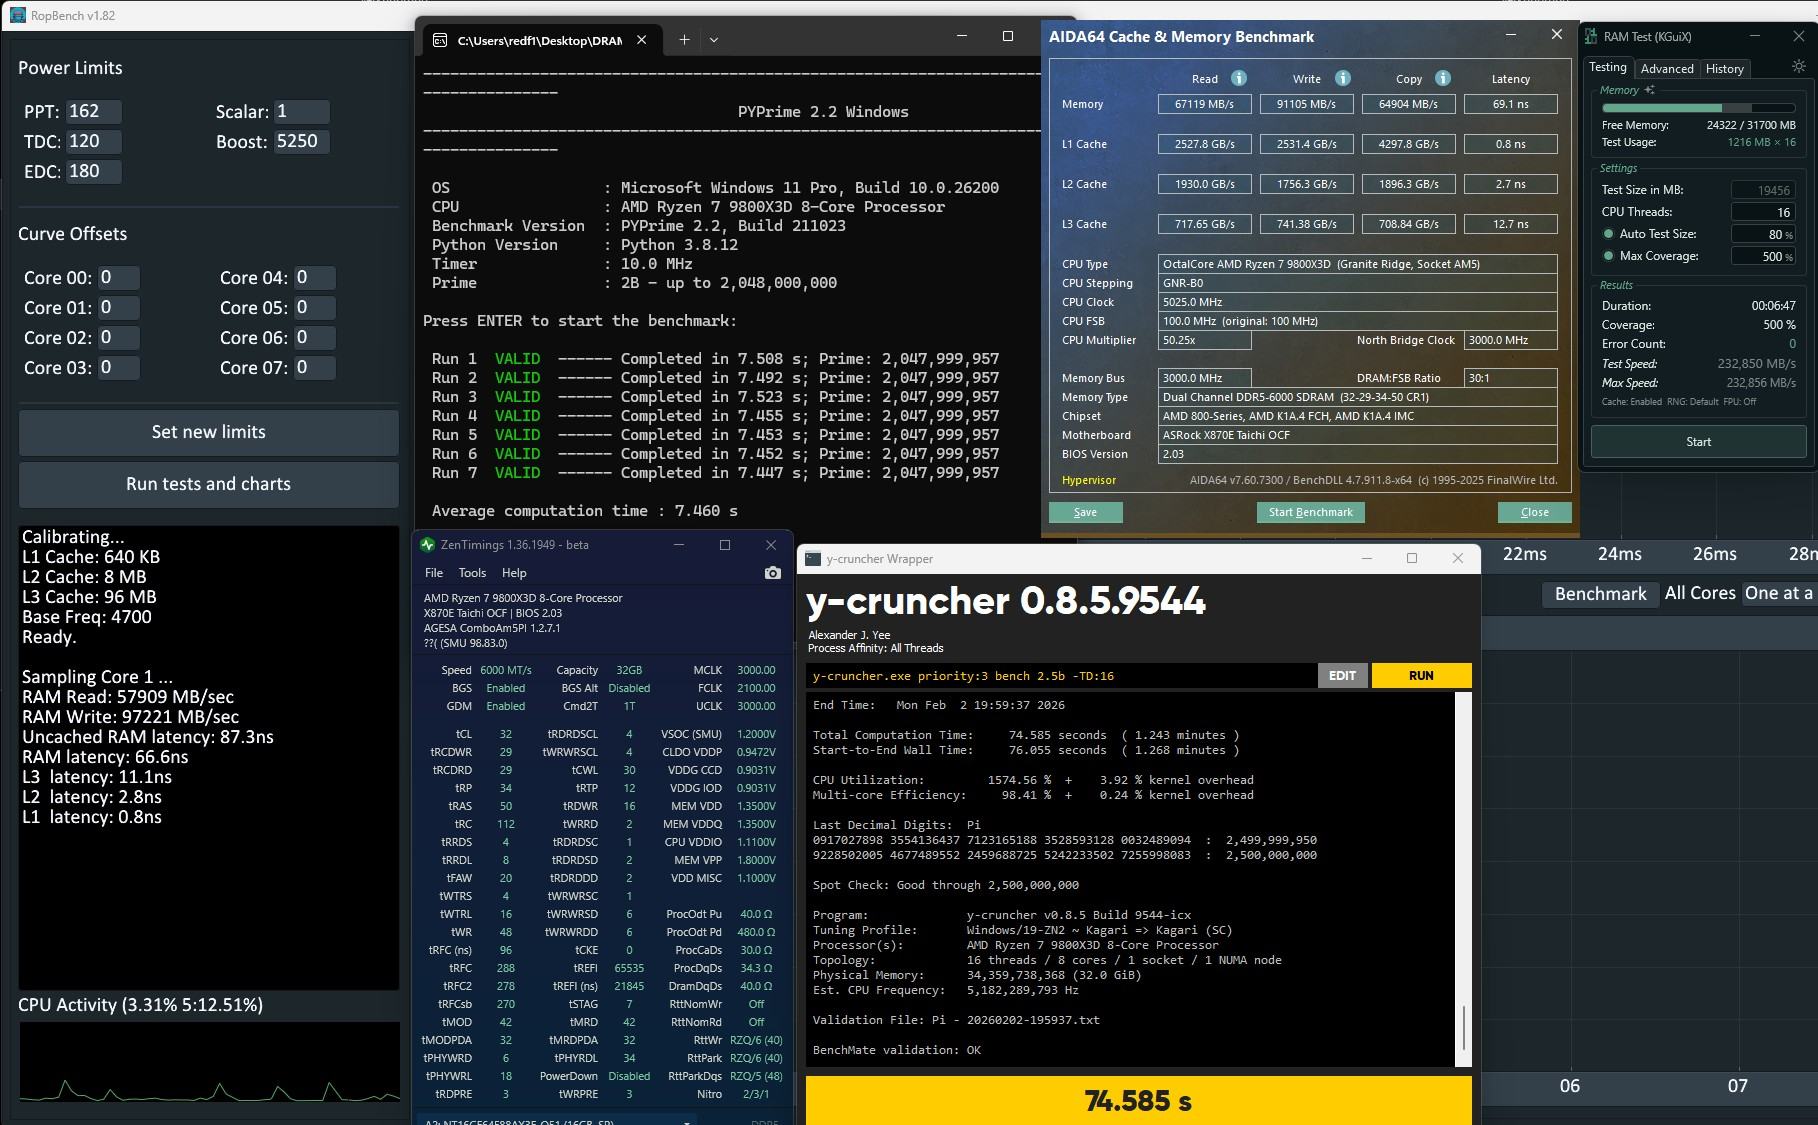Open the ZenTimings Tools menu

coord(472,573)
